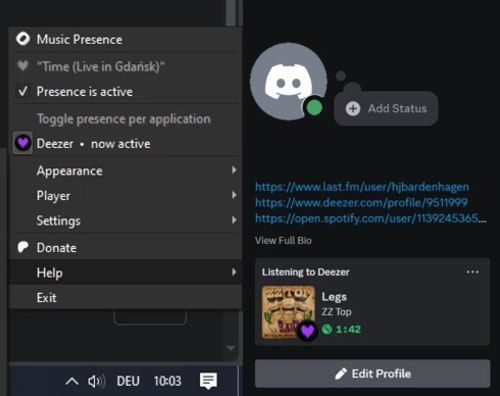Click the Music Presence logo icon
This screenshot has width=500, height=396.
point(23,39)
